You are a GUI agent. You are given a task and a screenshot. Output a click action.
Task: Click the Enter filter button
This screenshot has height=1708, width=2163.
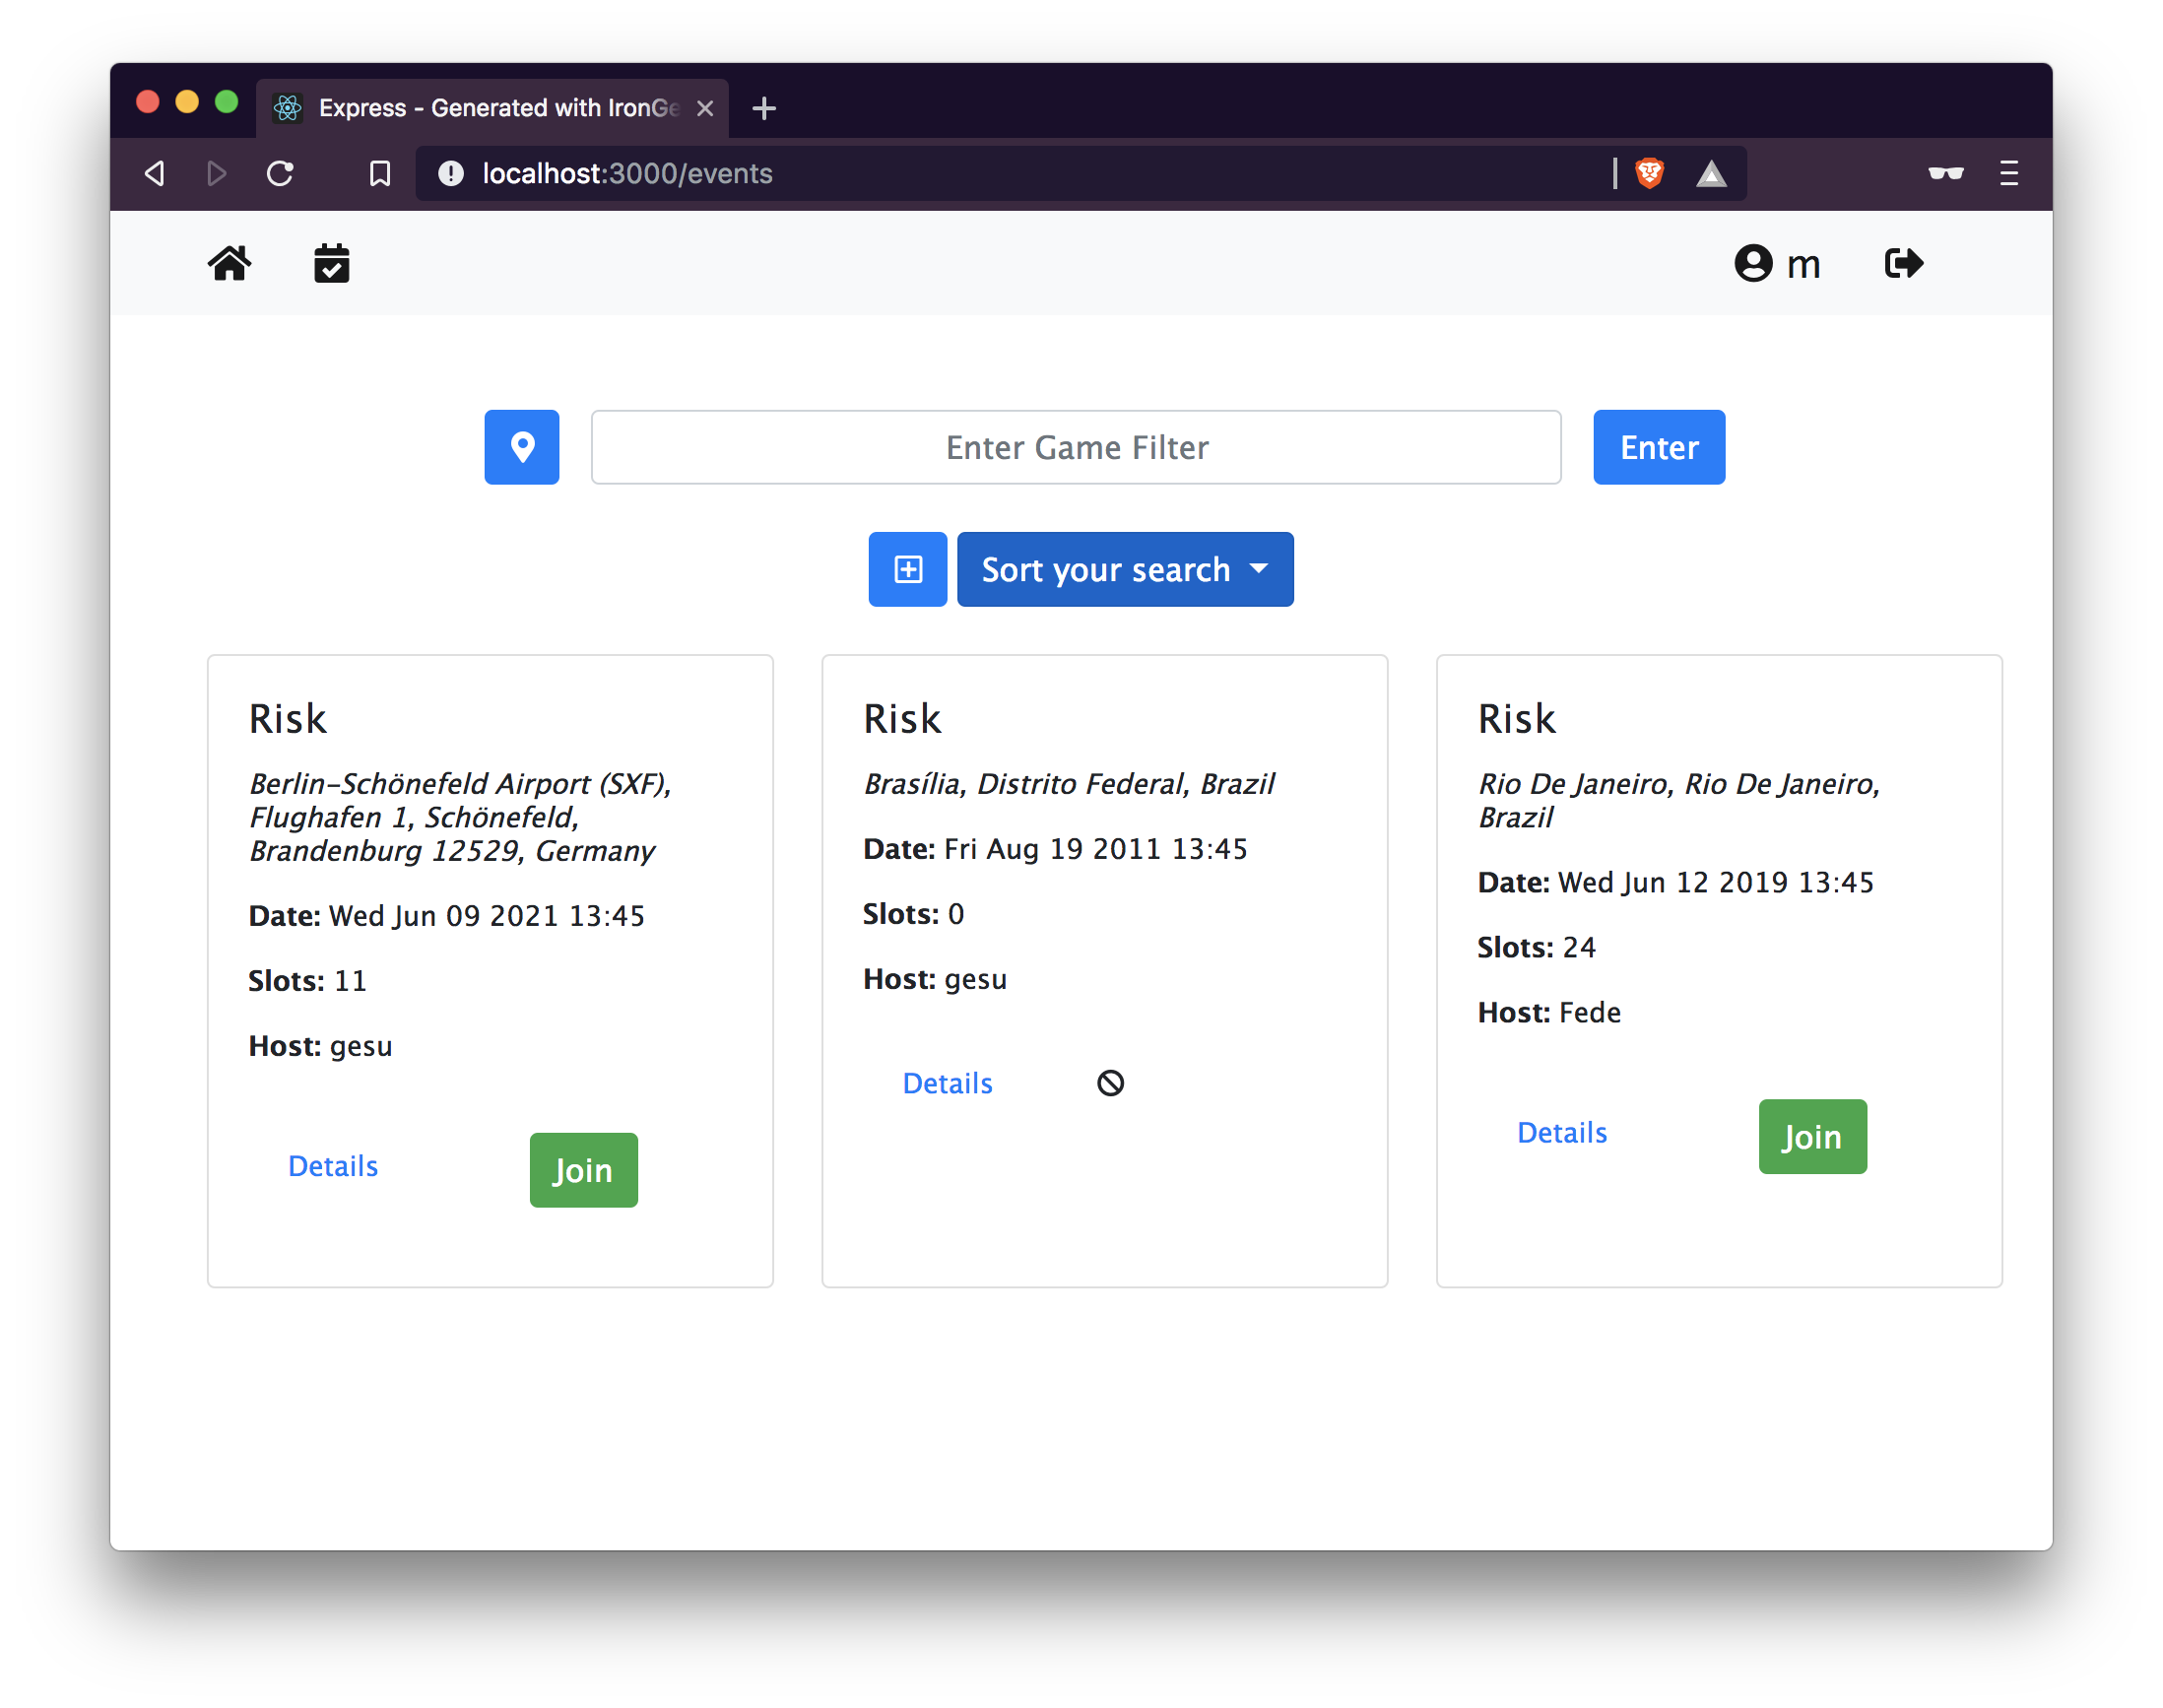pyautogui.click(x=1659, y=447)
